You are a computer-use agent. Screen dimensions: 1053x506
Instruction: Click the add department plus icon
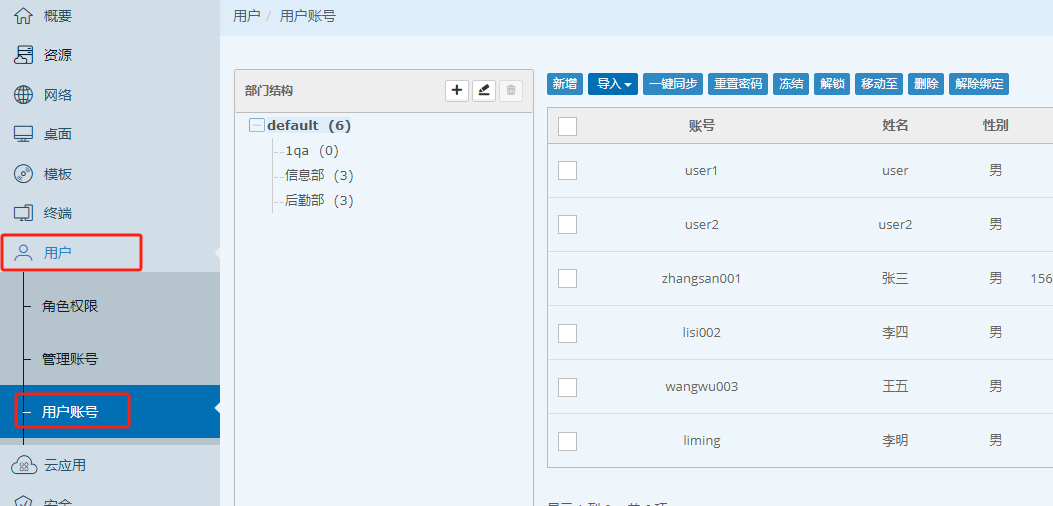click(457, 91)
